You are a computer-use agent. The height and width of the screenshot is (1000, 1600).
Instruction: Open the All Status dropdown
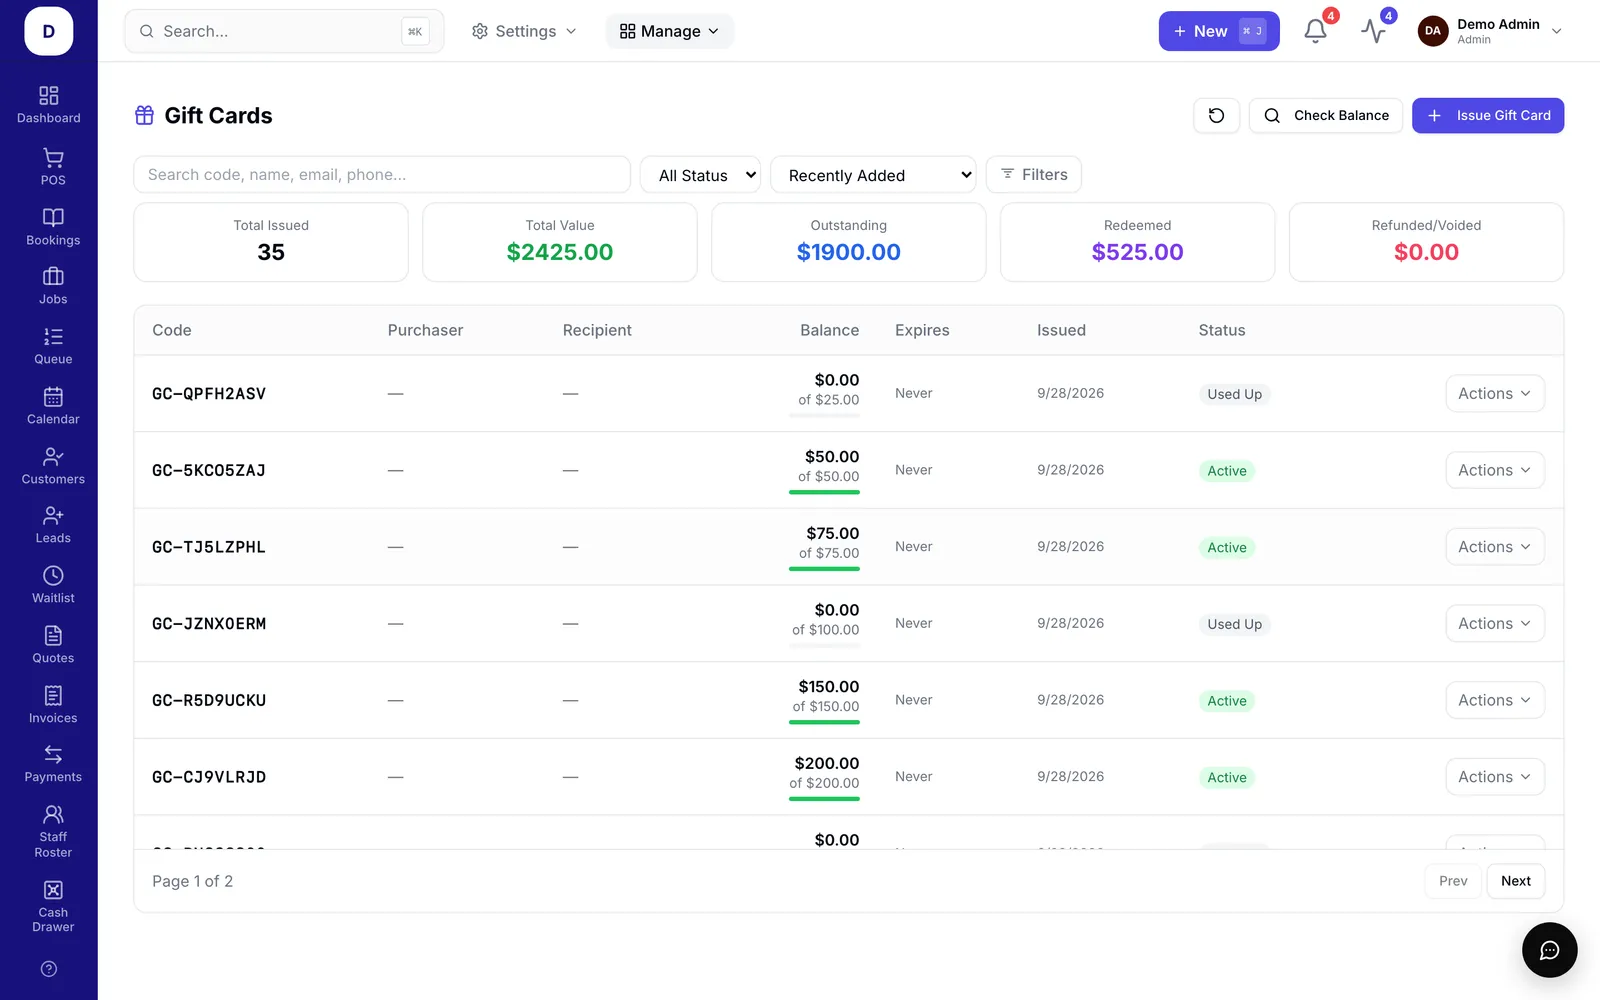point(700,175)
